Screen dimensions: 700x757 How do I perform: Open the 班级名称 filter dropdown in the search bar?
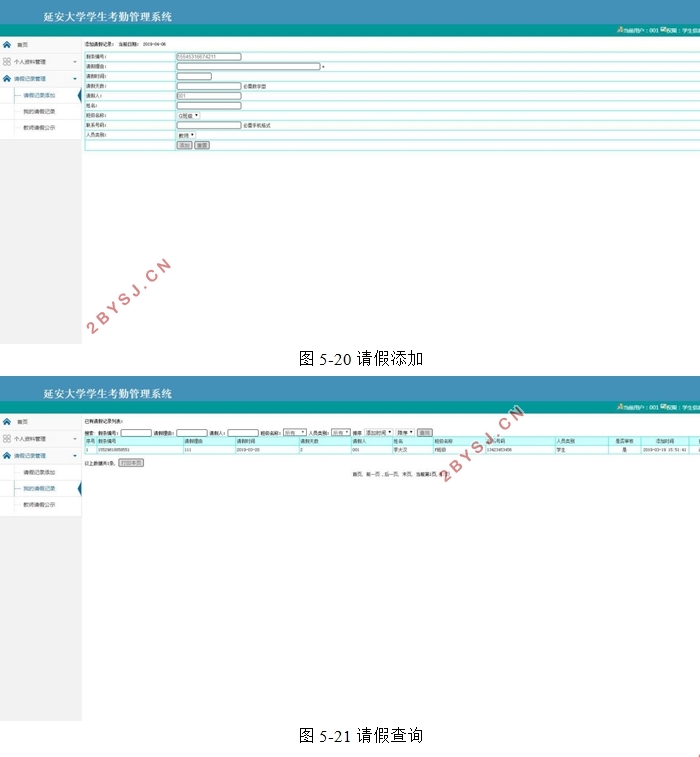click(x=294, y=433)
